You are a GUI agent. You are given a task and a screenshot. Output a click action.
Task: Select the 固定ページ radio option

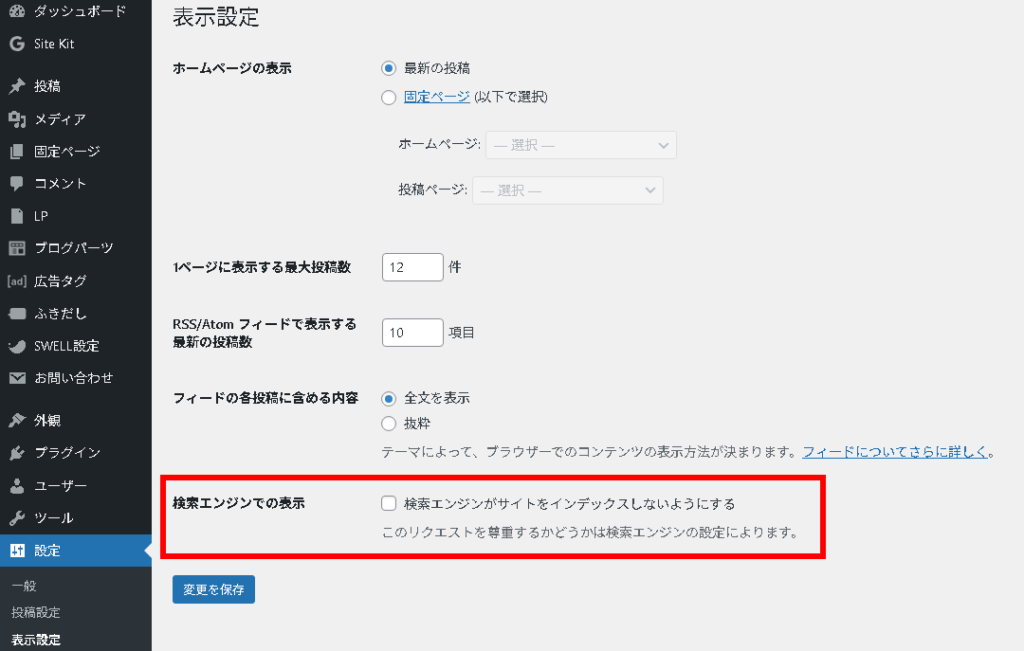(x=389, y=98)
